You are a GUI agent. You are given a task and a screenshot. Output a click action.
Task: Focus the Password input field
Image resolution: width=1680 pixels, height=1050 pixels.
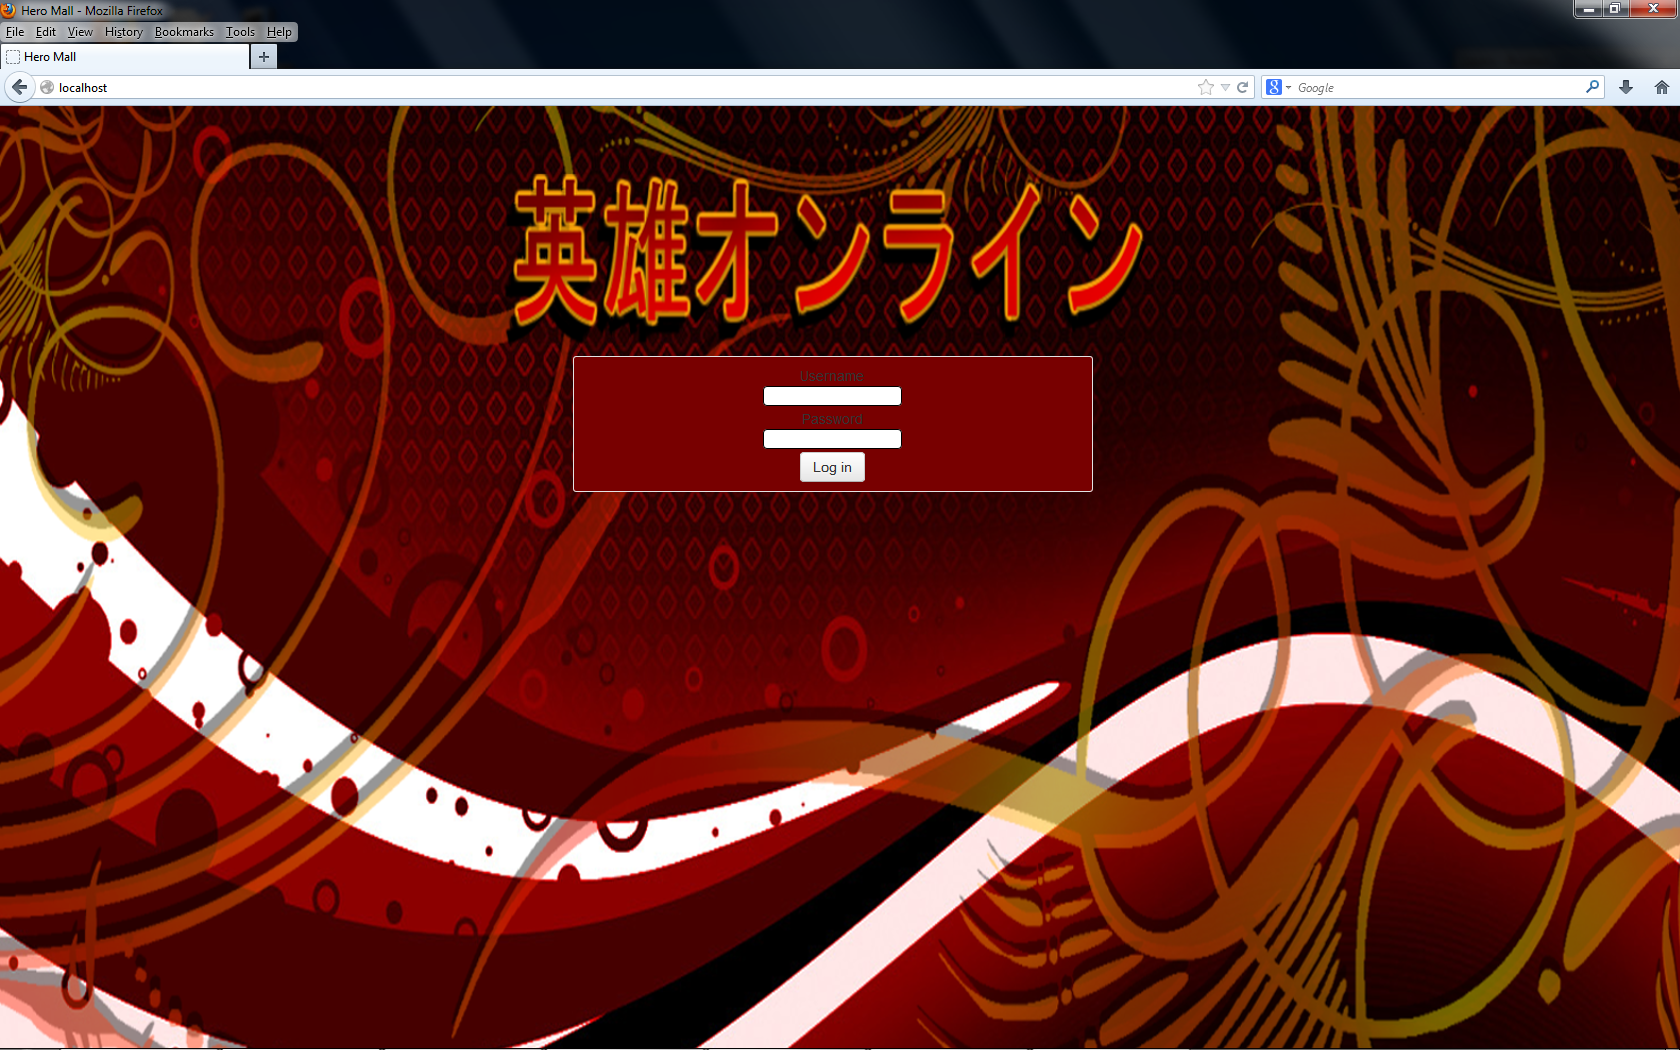pyautogui.click(x=832, y=439)
